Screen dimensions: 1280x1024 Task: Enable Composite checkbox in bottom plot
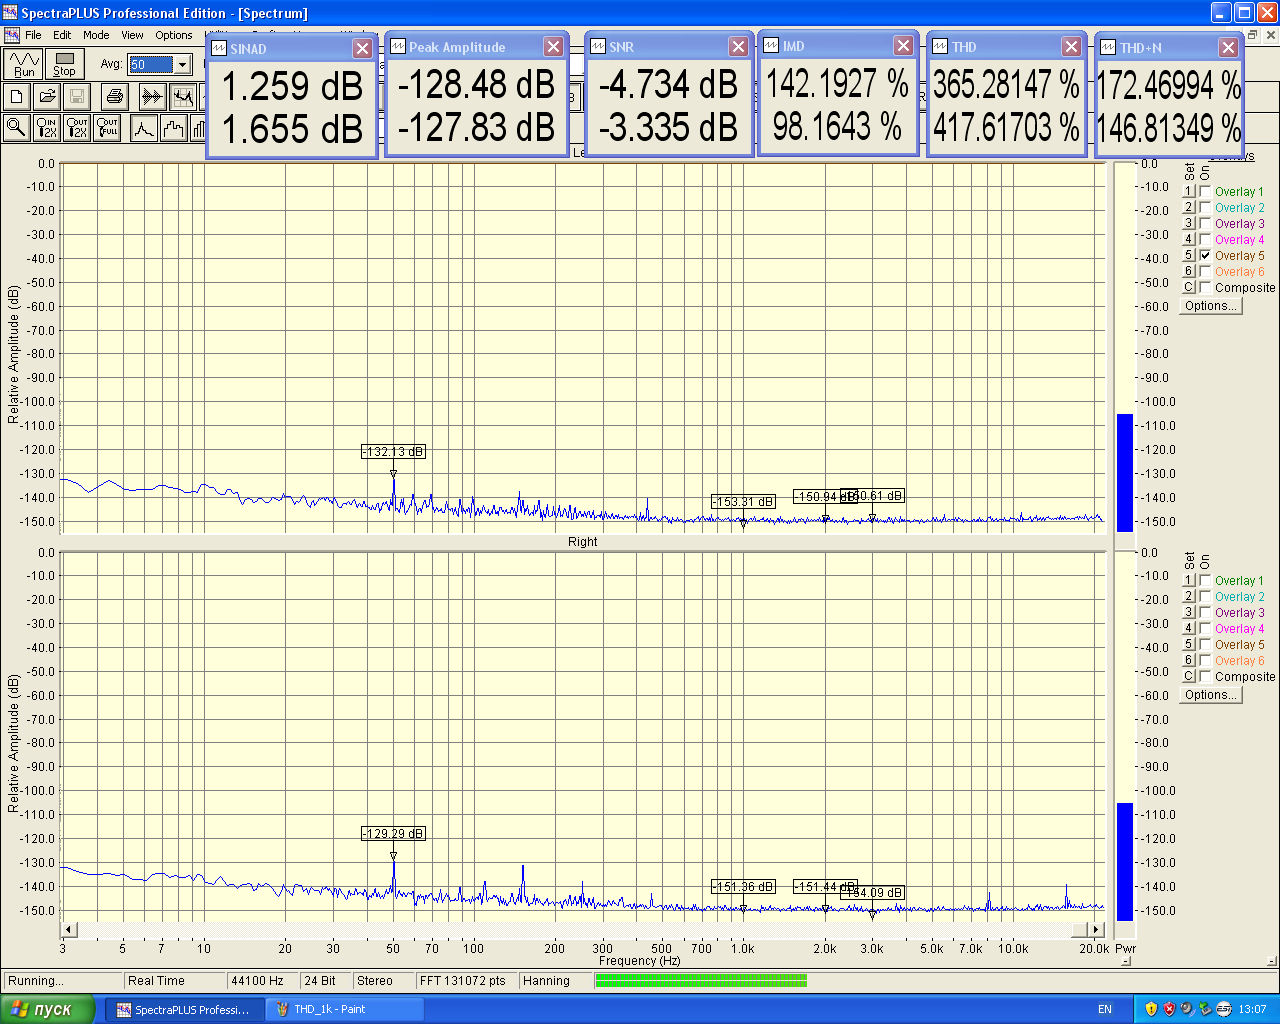[x=1205, y=677]
